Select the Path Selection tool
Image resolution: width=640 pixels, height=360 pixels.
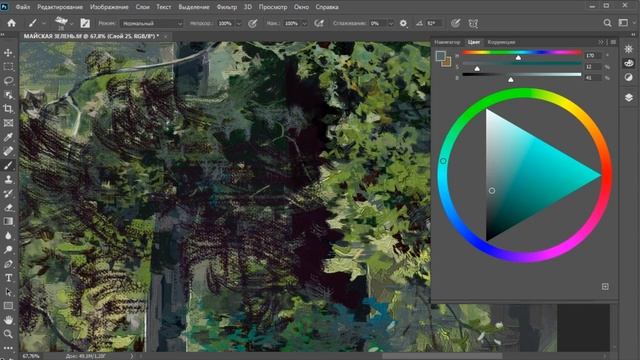[x=8, y=292]
